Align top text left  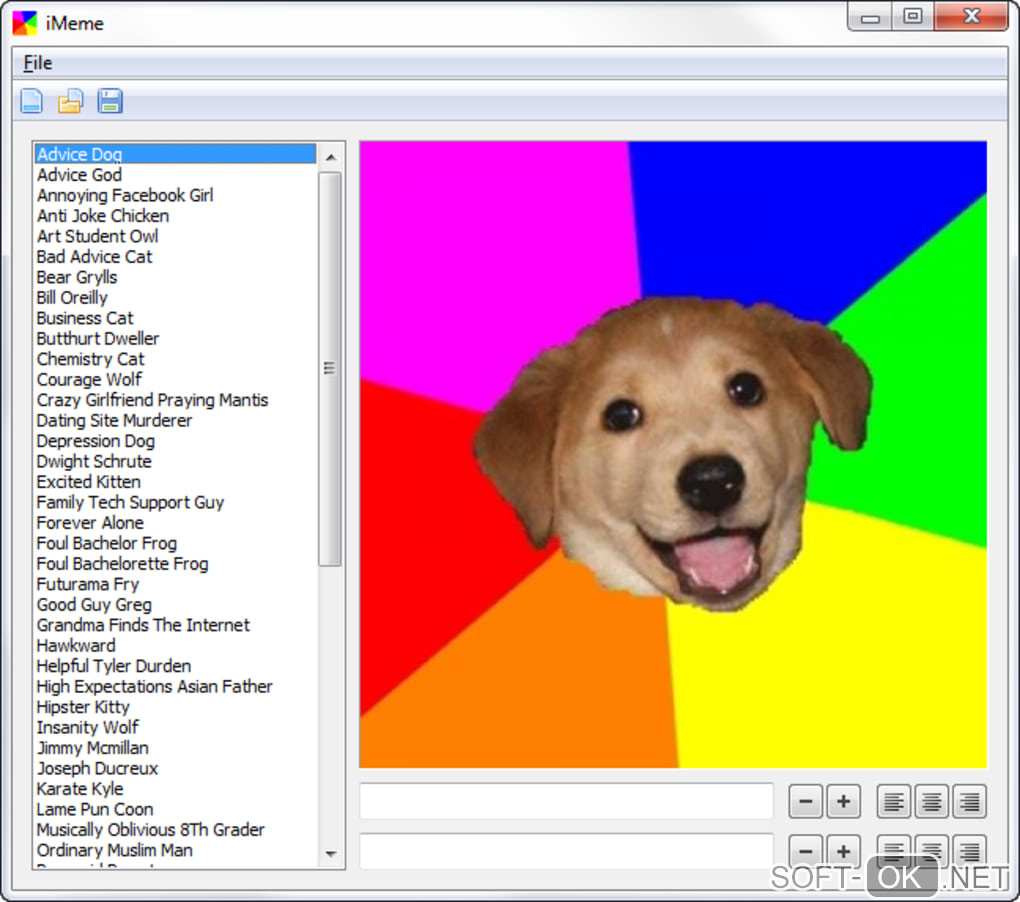(894, 801)
